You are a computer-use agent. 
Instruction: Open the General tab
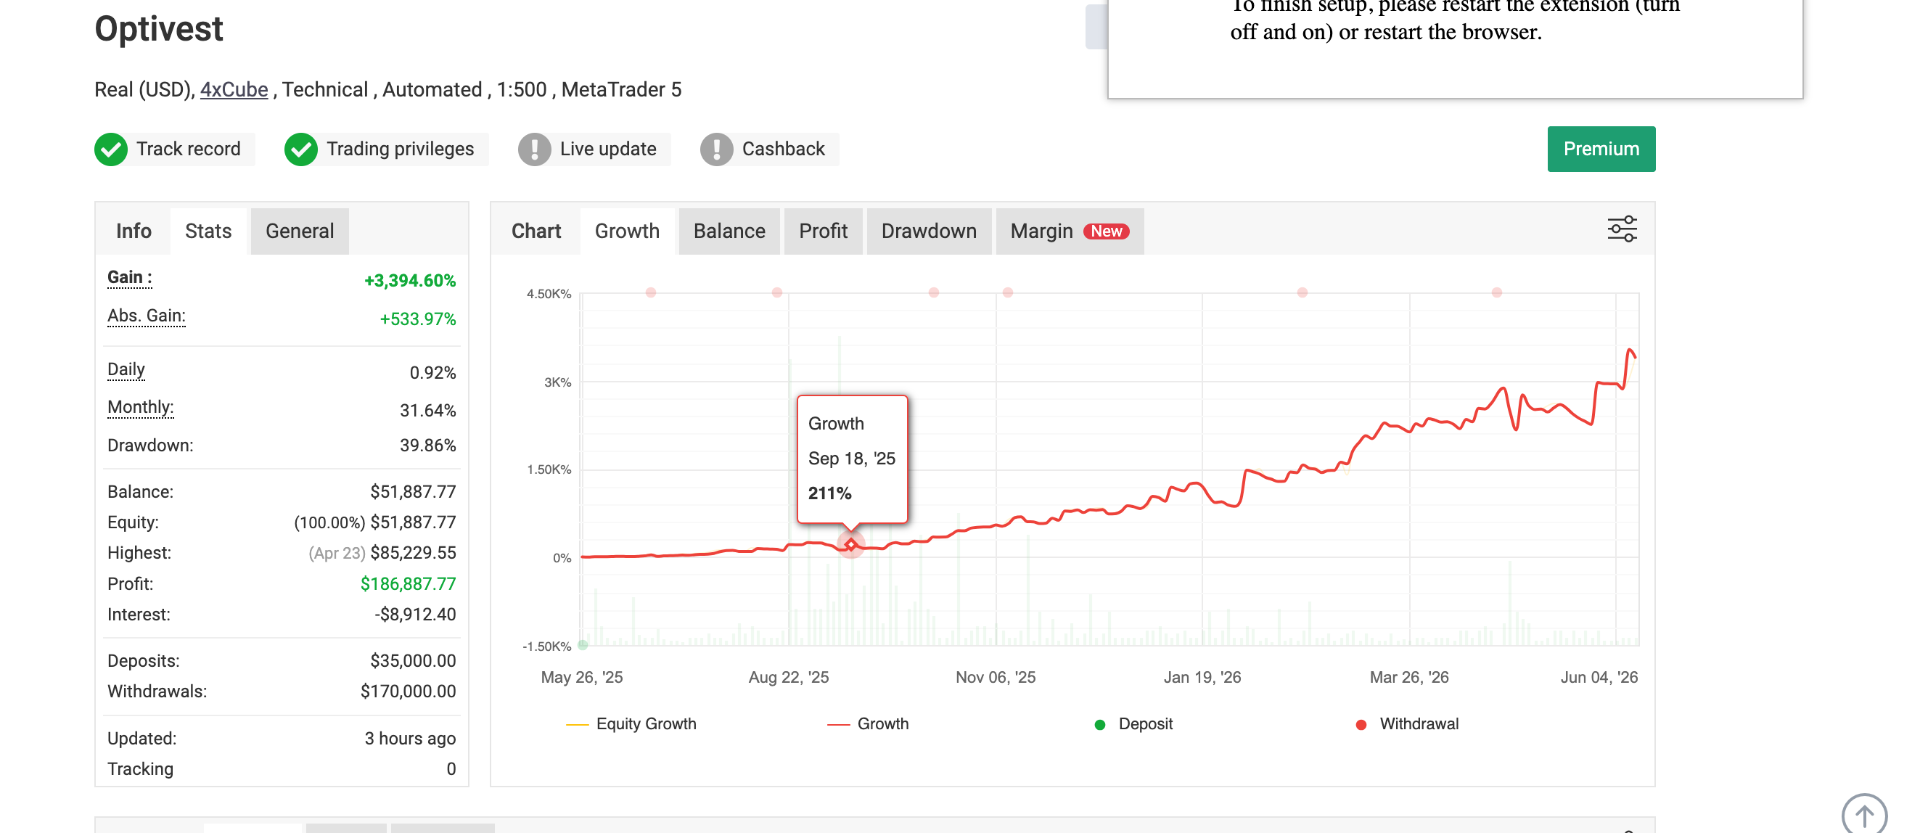click(300, 231)
